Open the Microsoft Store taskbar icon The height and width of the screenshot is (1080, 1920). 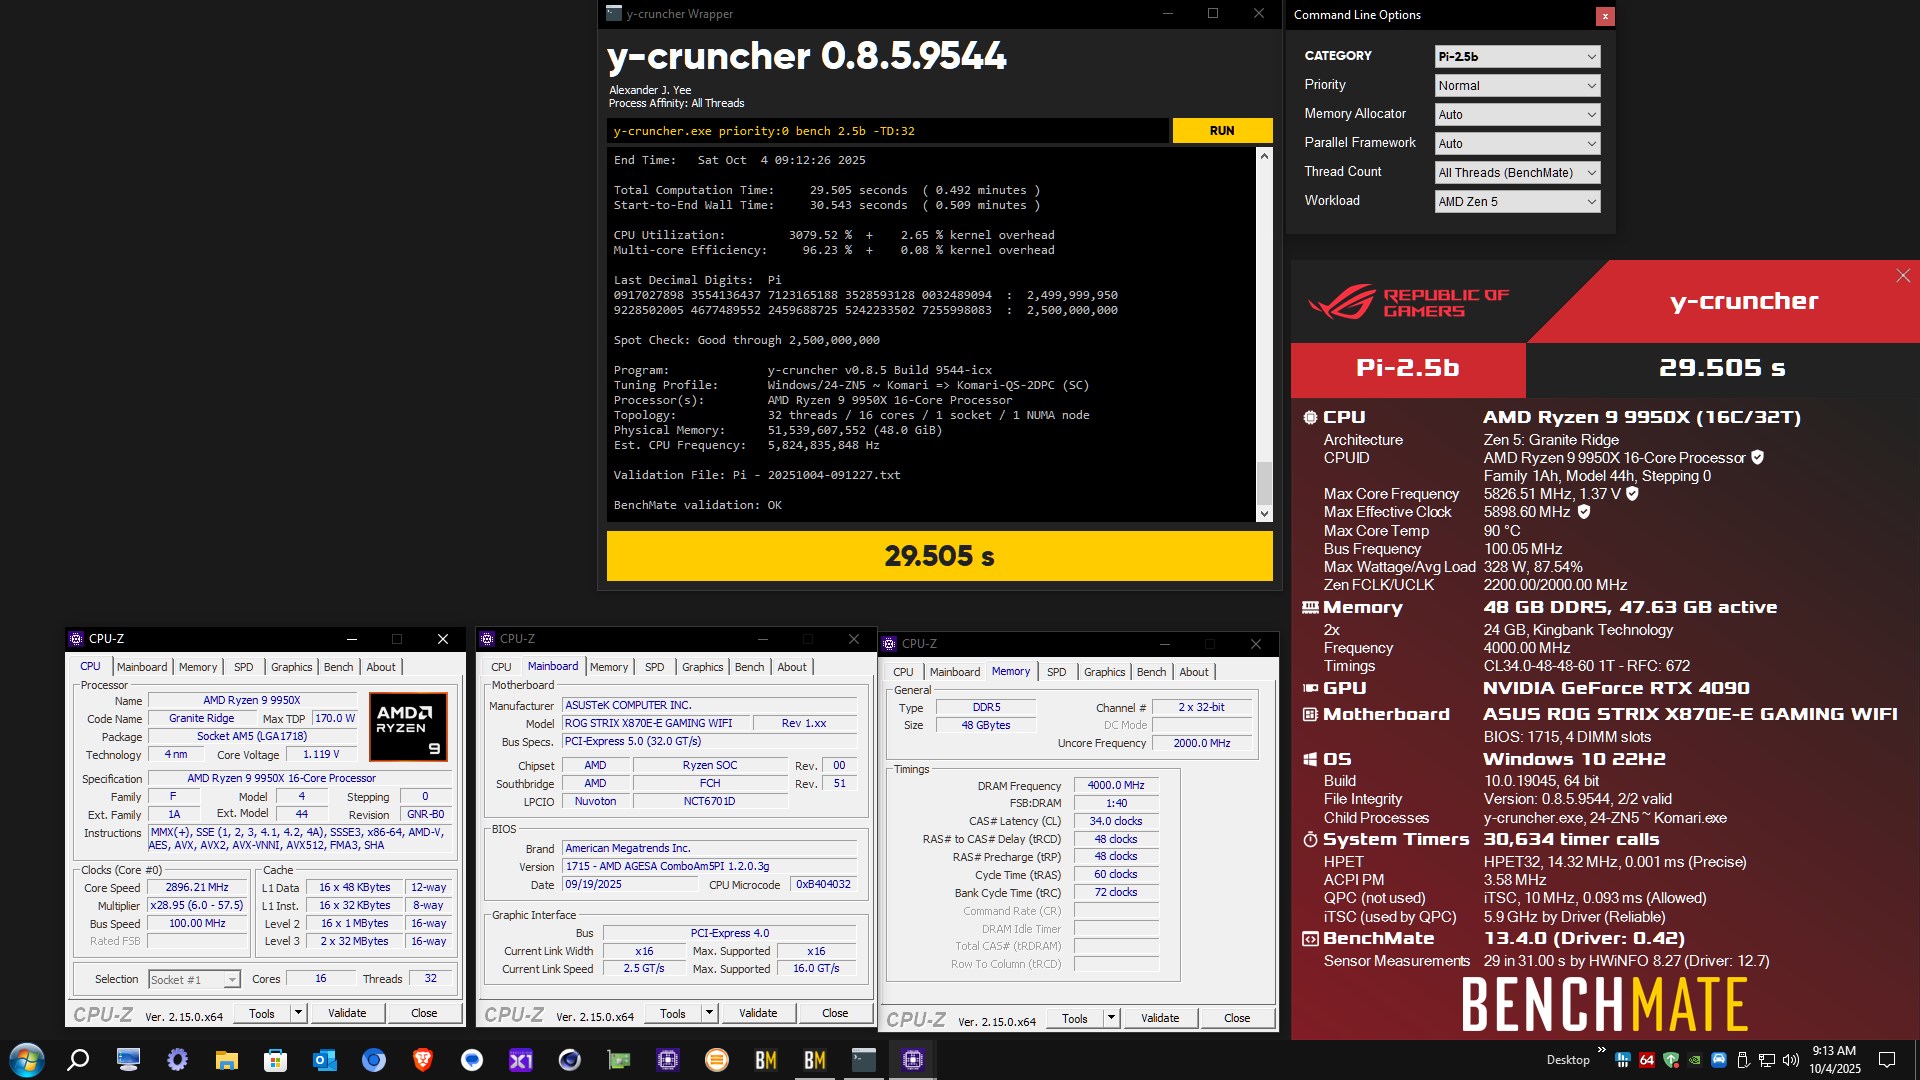click(275, 1060)
